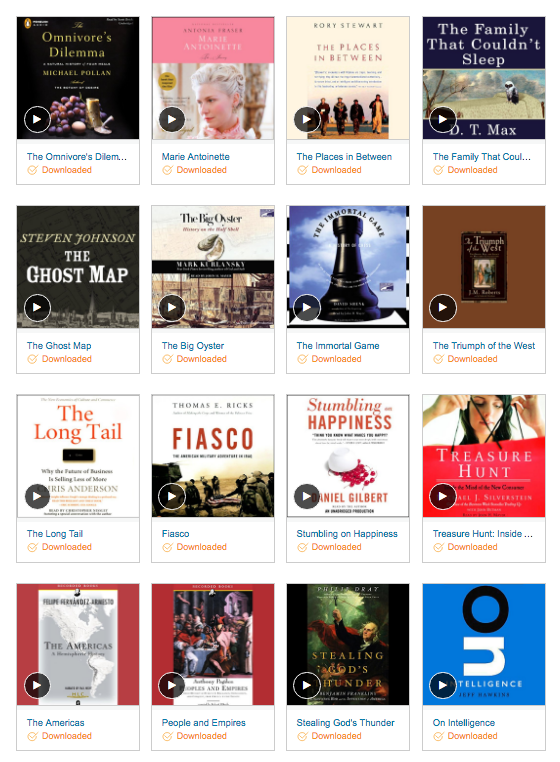560x762 pixels.
Task: Play The Immortal Game audiobook
Action: [x=307, y=308]
